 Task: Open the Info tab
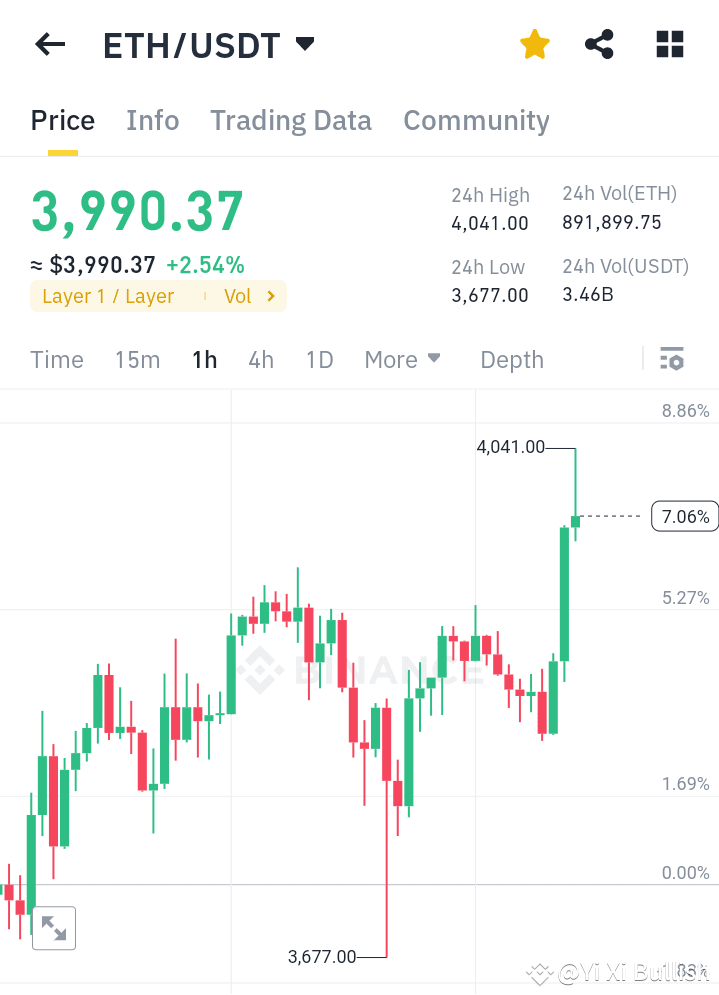(152, 120)
